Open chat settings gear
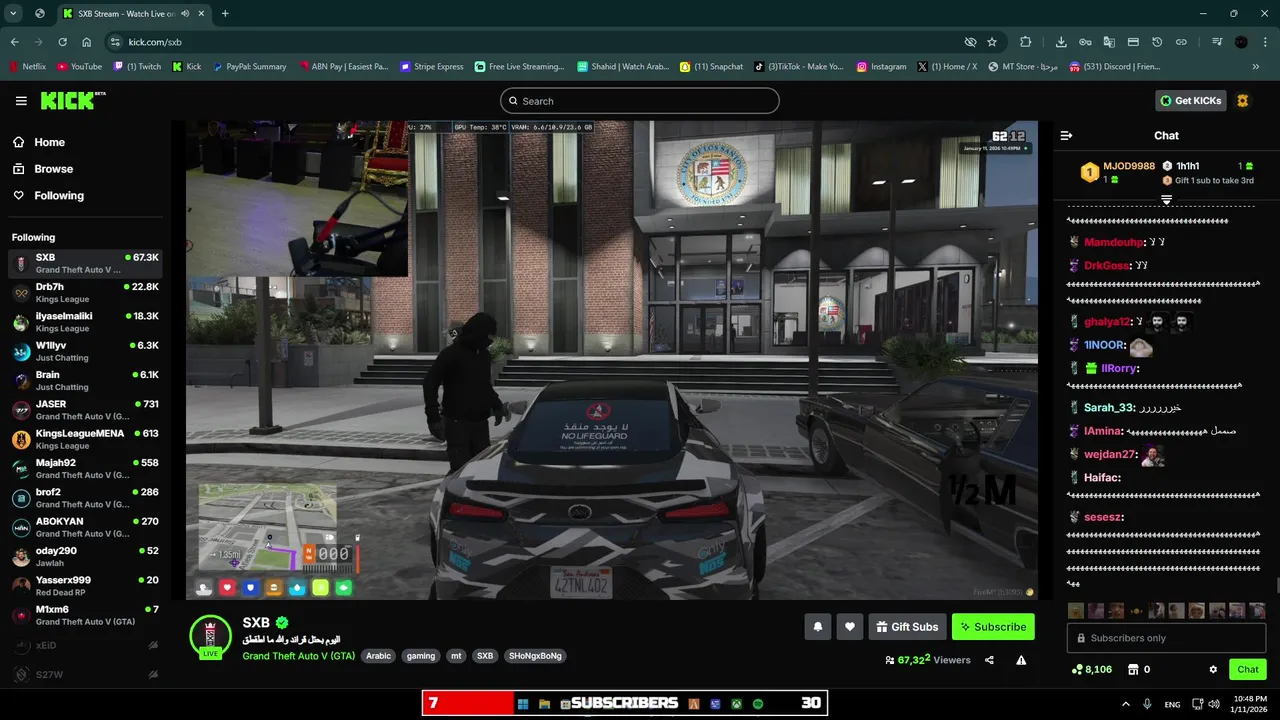 tap(1213, 669)
